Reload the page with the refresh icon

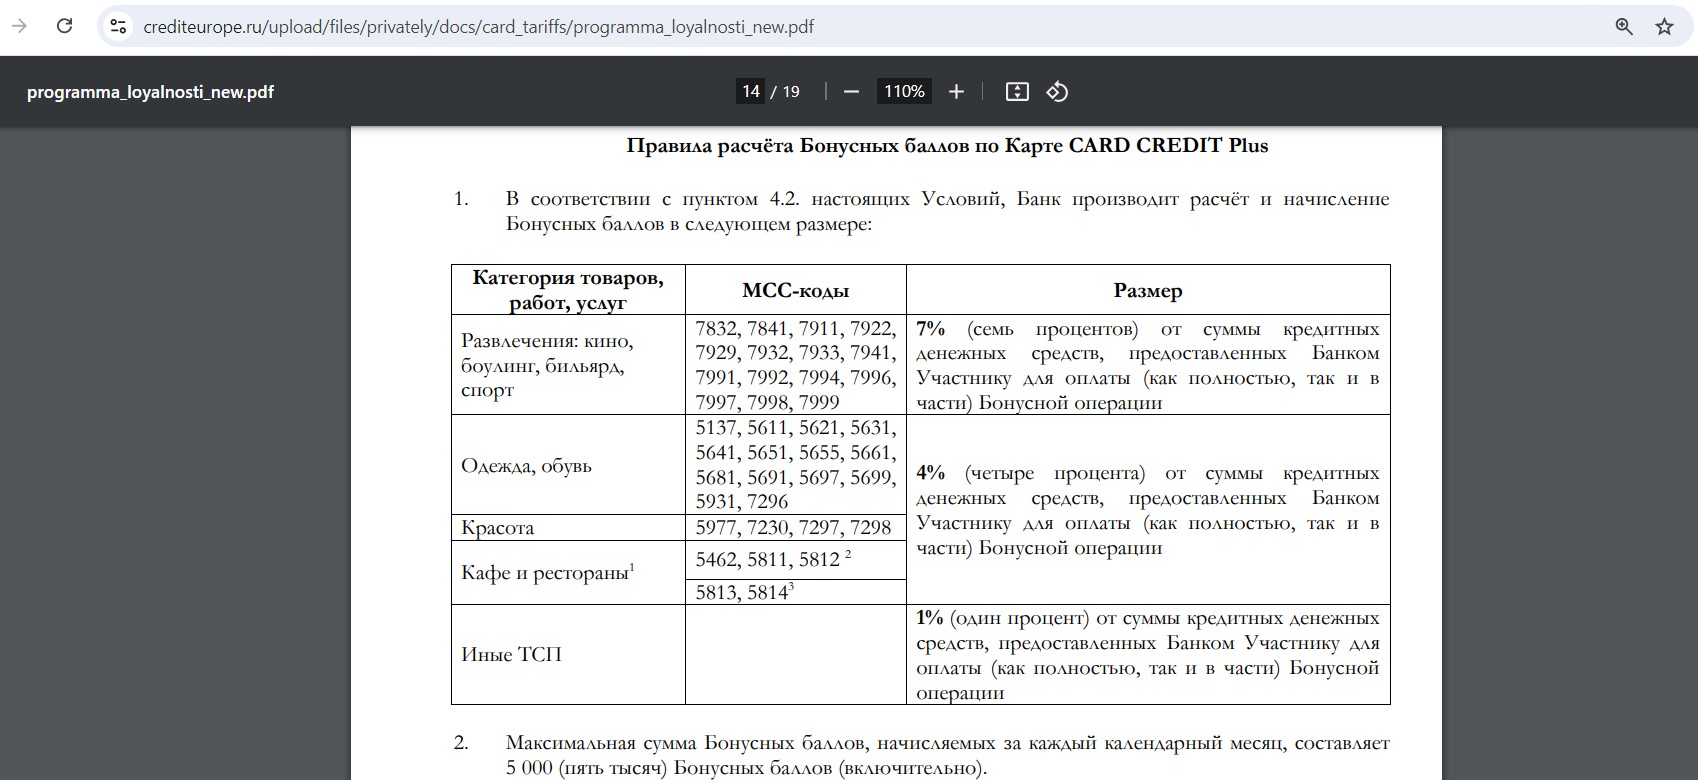(65, 27)
